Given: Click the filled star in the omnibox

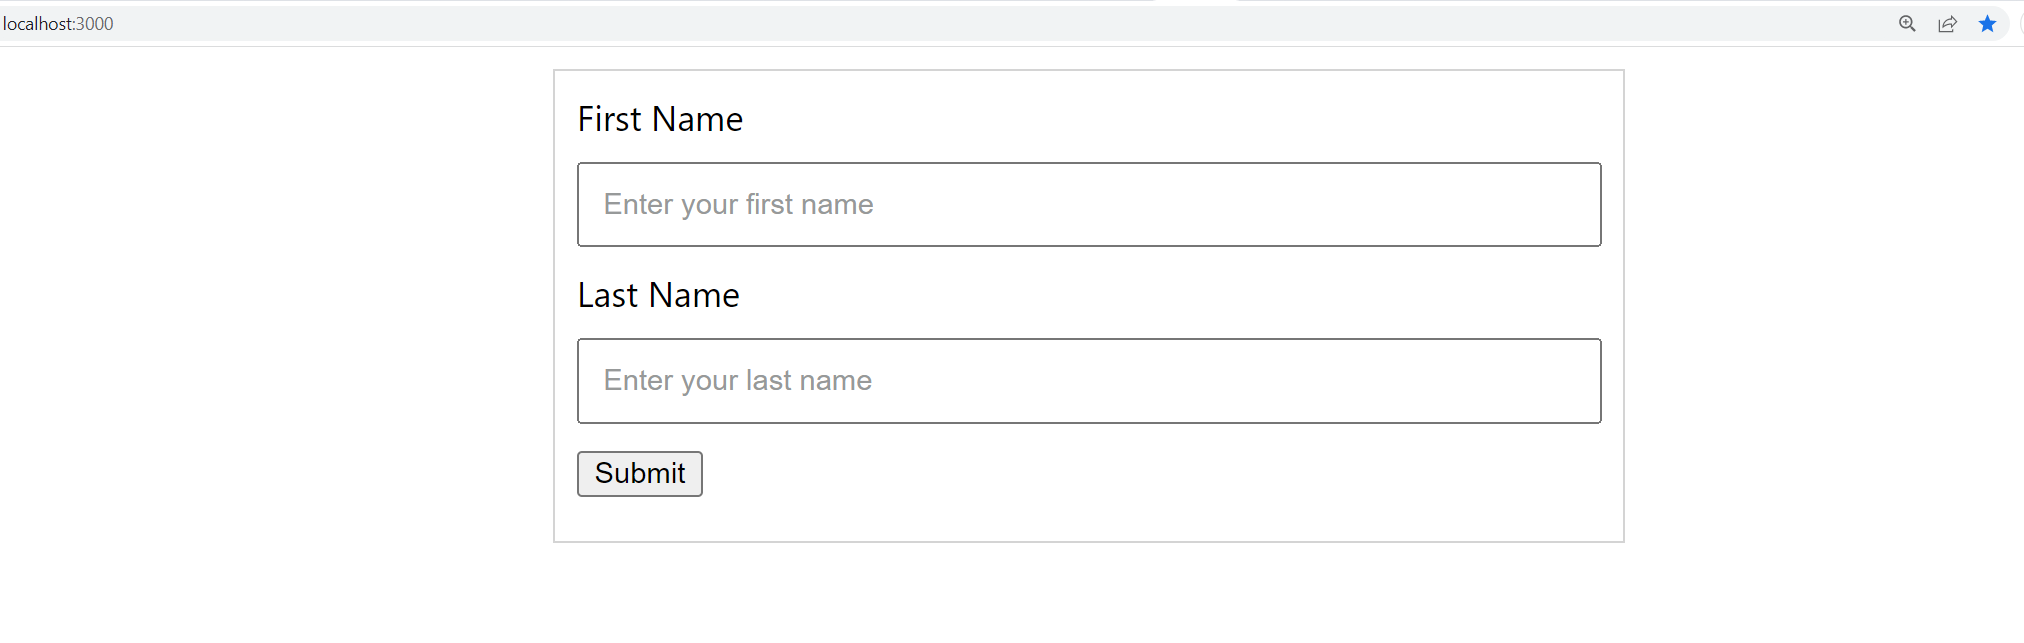Looking at the screenshot, I should point(1987,24).
